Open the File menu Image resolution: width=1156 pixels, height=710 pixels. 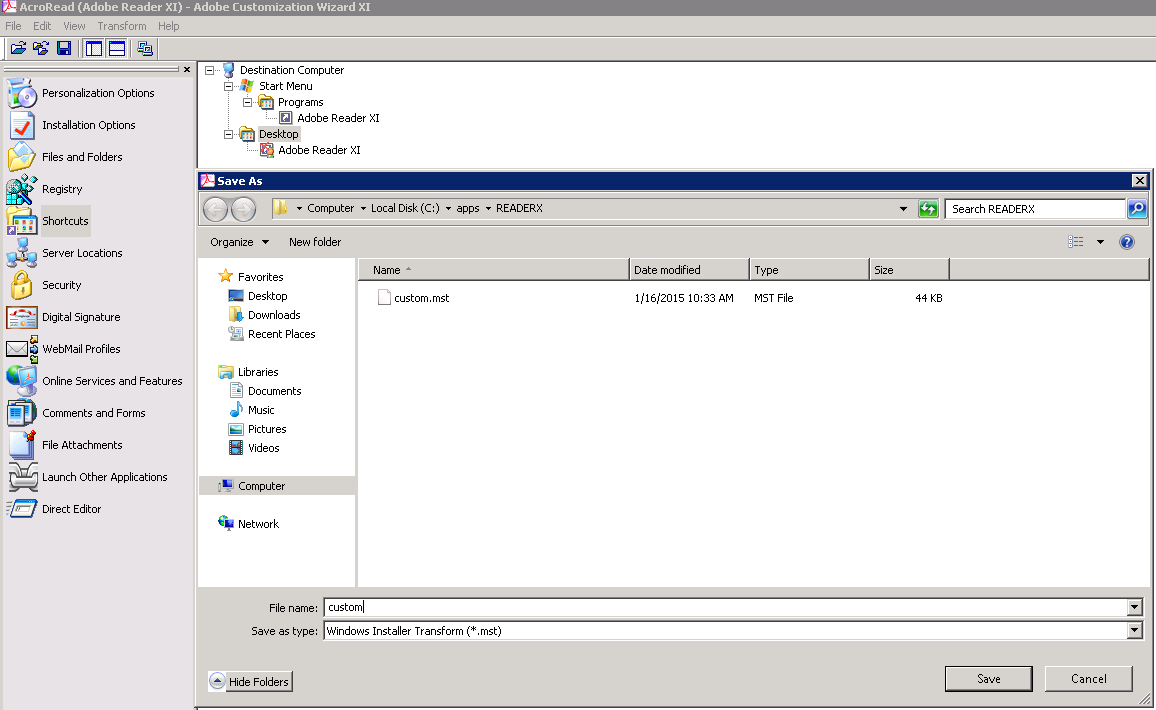tap(13, 26)
